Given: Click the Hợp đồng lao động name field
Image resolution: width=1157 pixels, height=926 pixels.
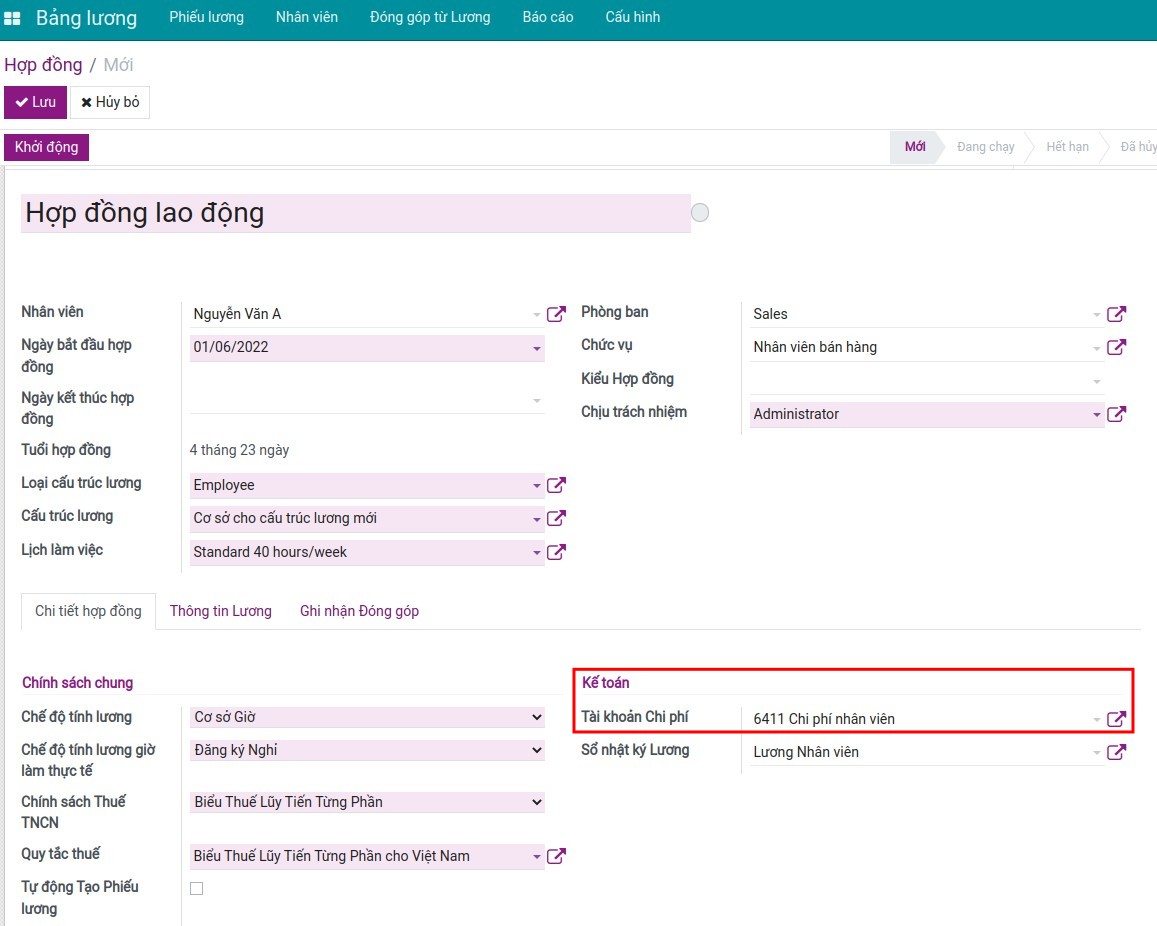Looking at the screenshot, I should pos(355,213).
